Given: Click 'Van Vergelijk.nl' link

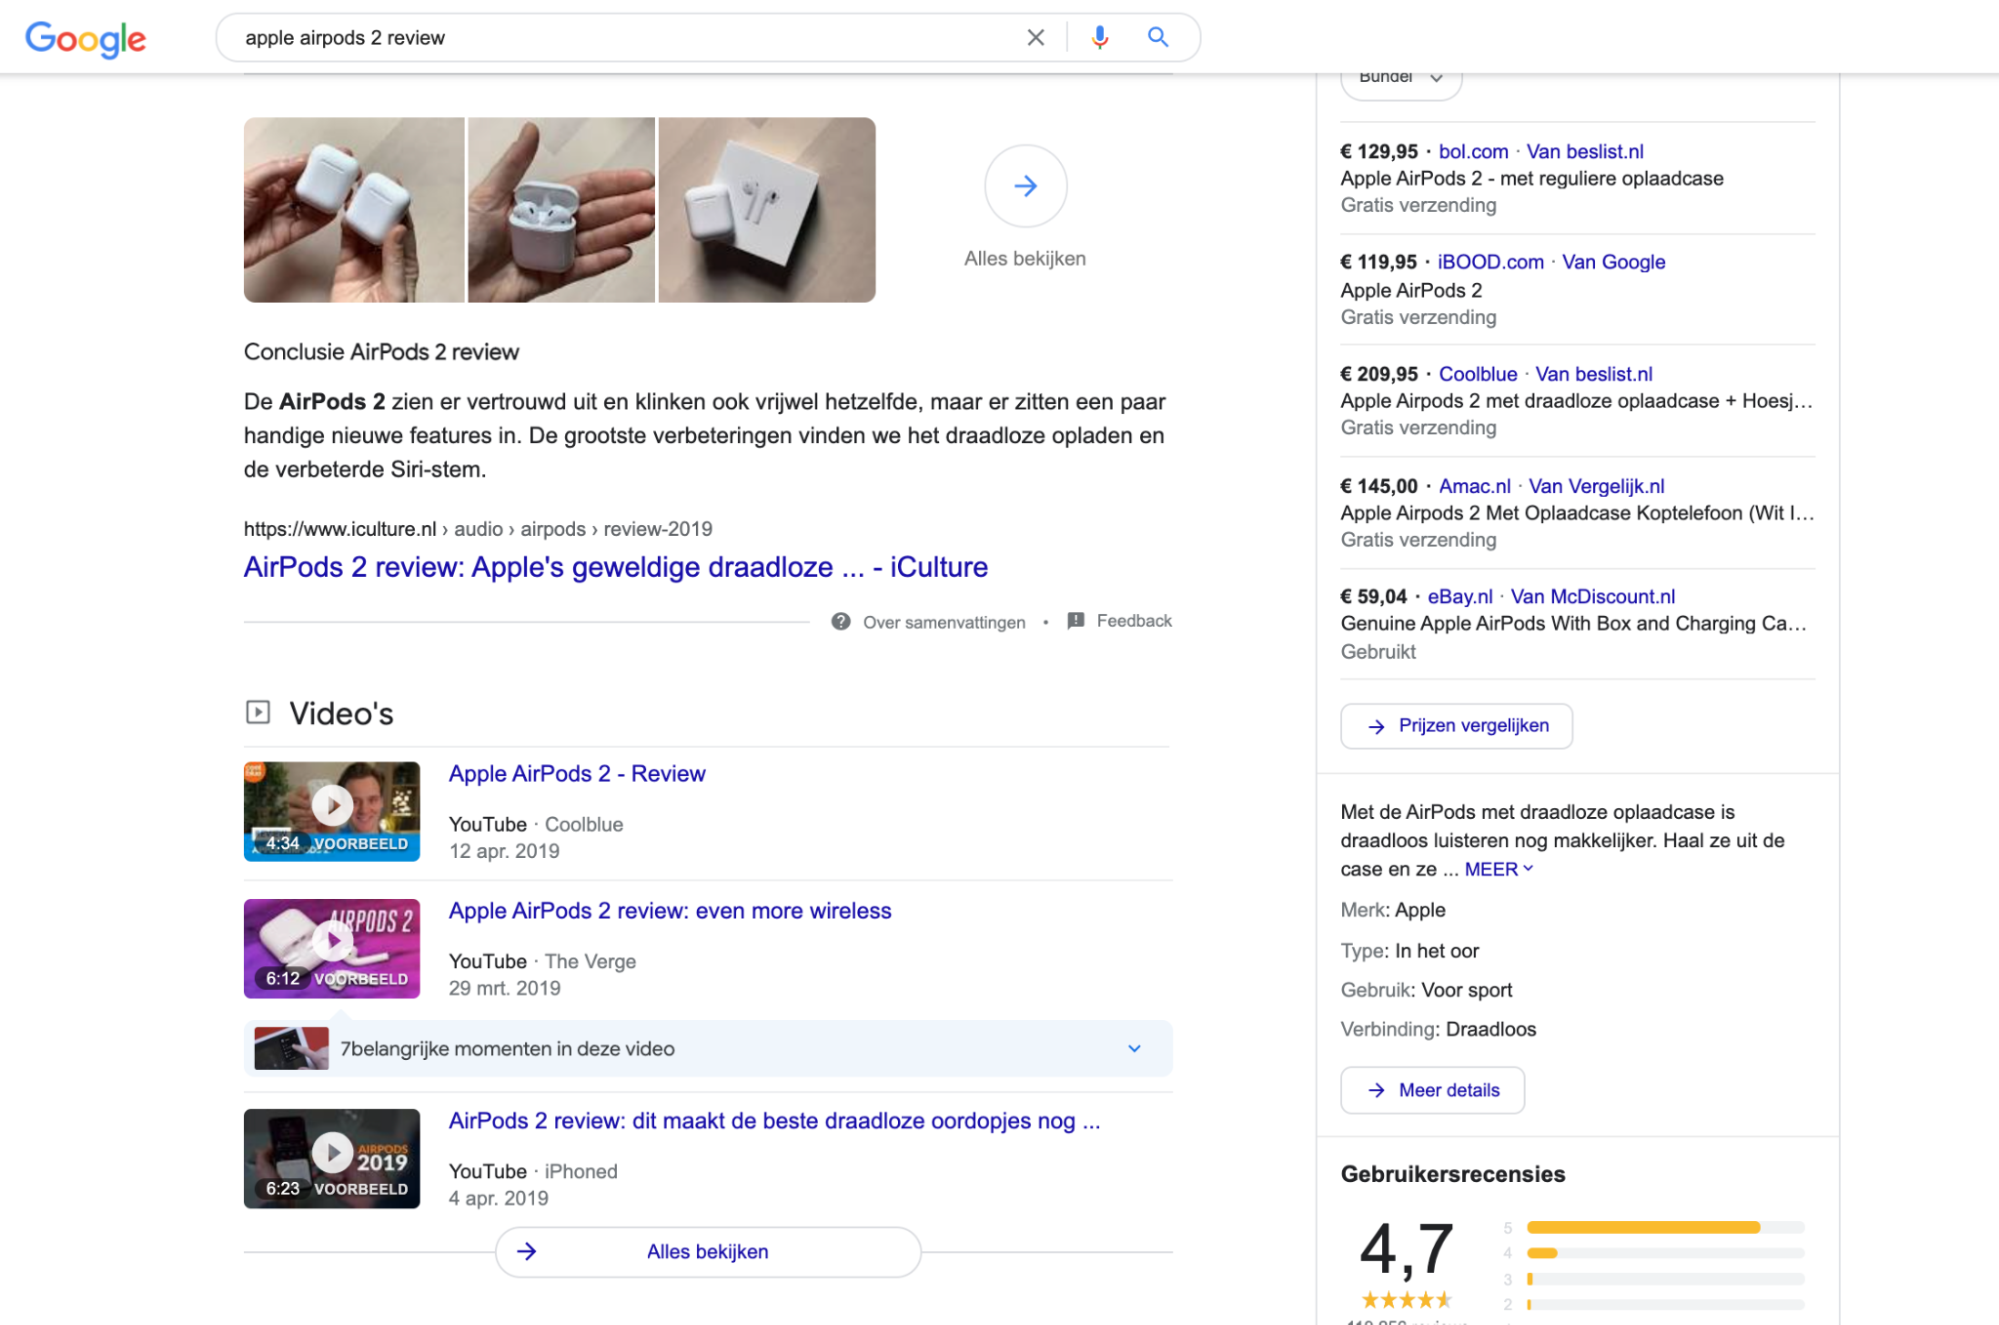Looking at the screenshot, I should (x=1597, y=486).
